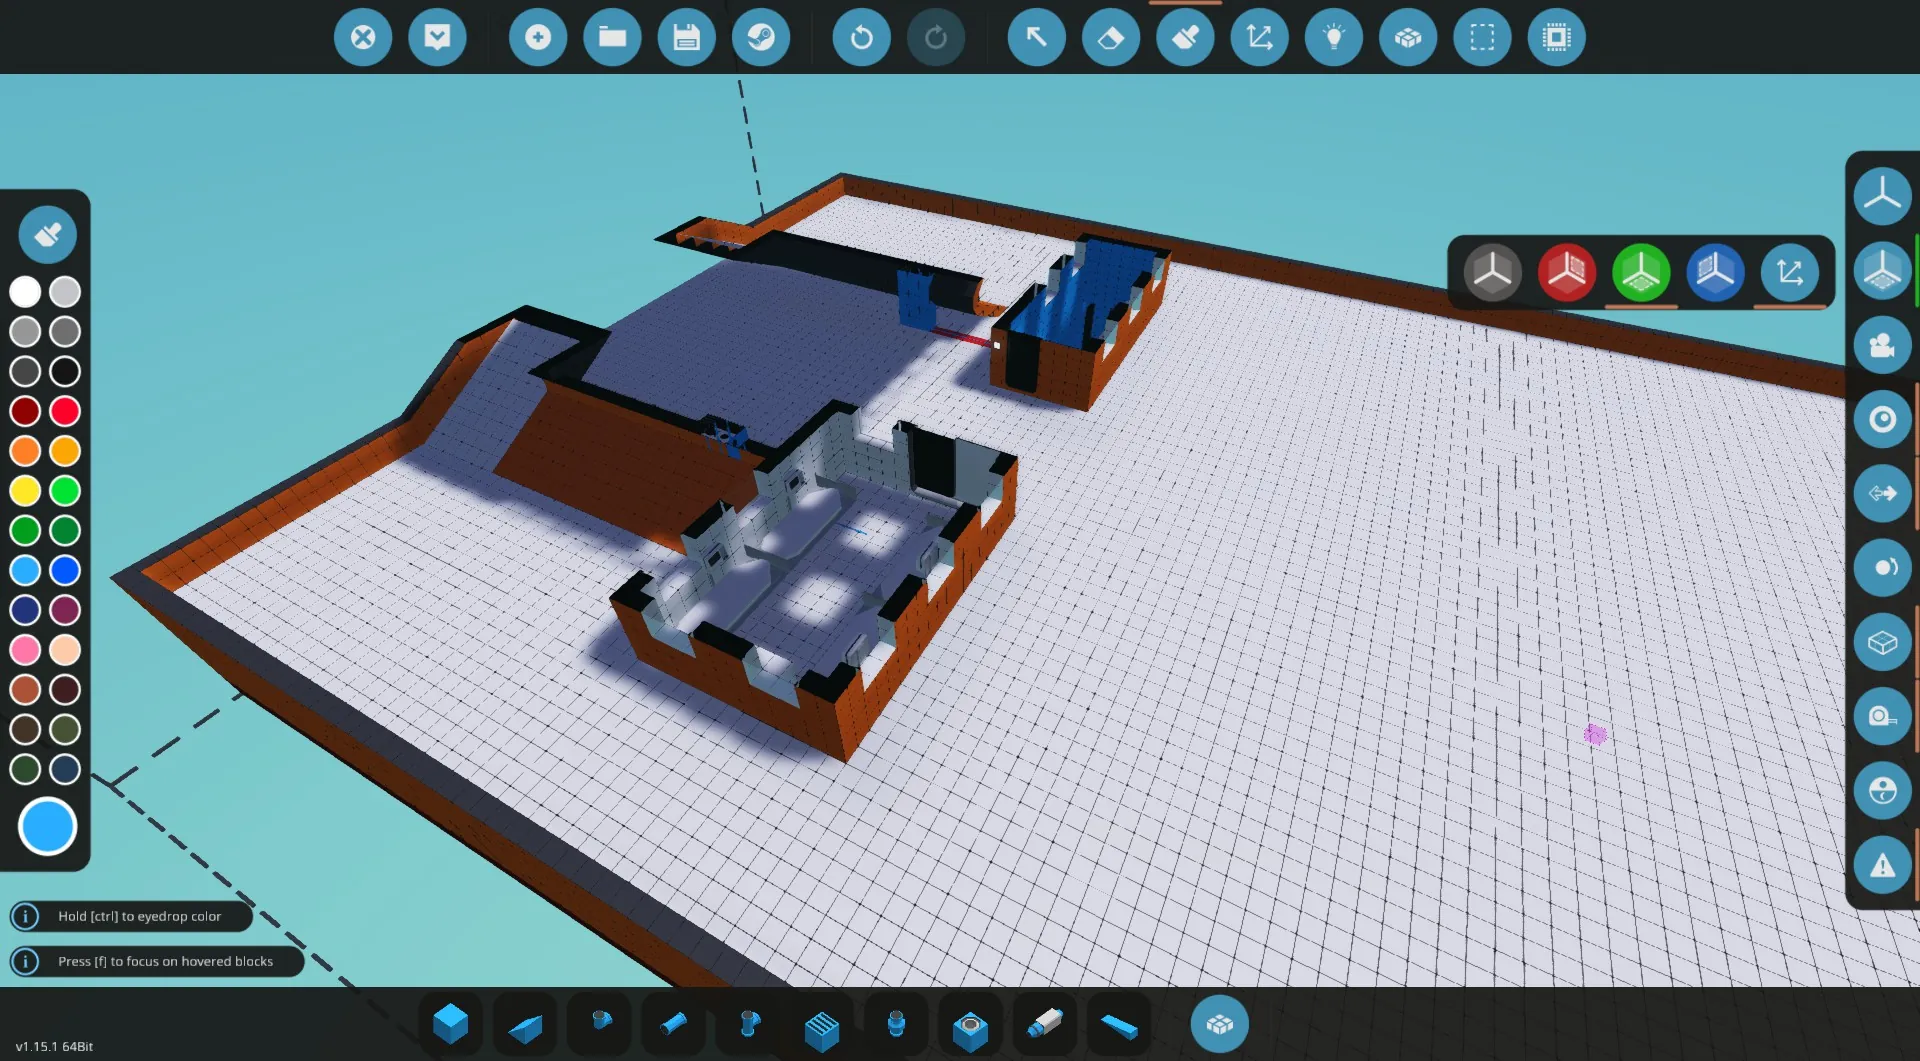Viewport: 1920px width, 1061px height.
Task: Click the Steam Workshop icon in top toolbar
Action: coord(761,38)
